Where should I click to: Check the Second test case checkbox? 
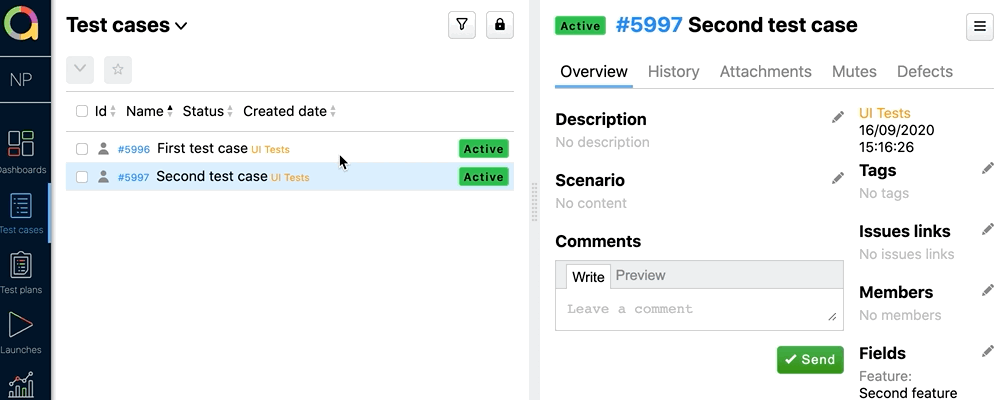(82, 177)
